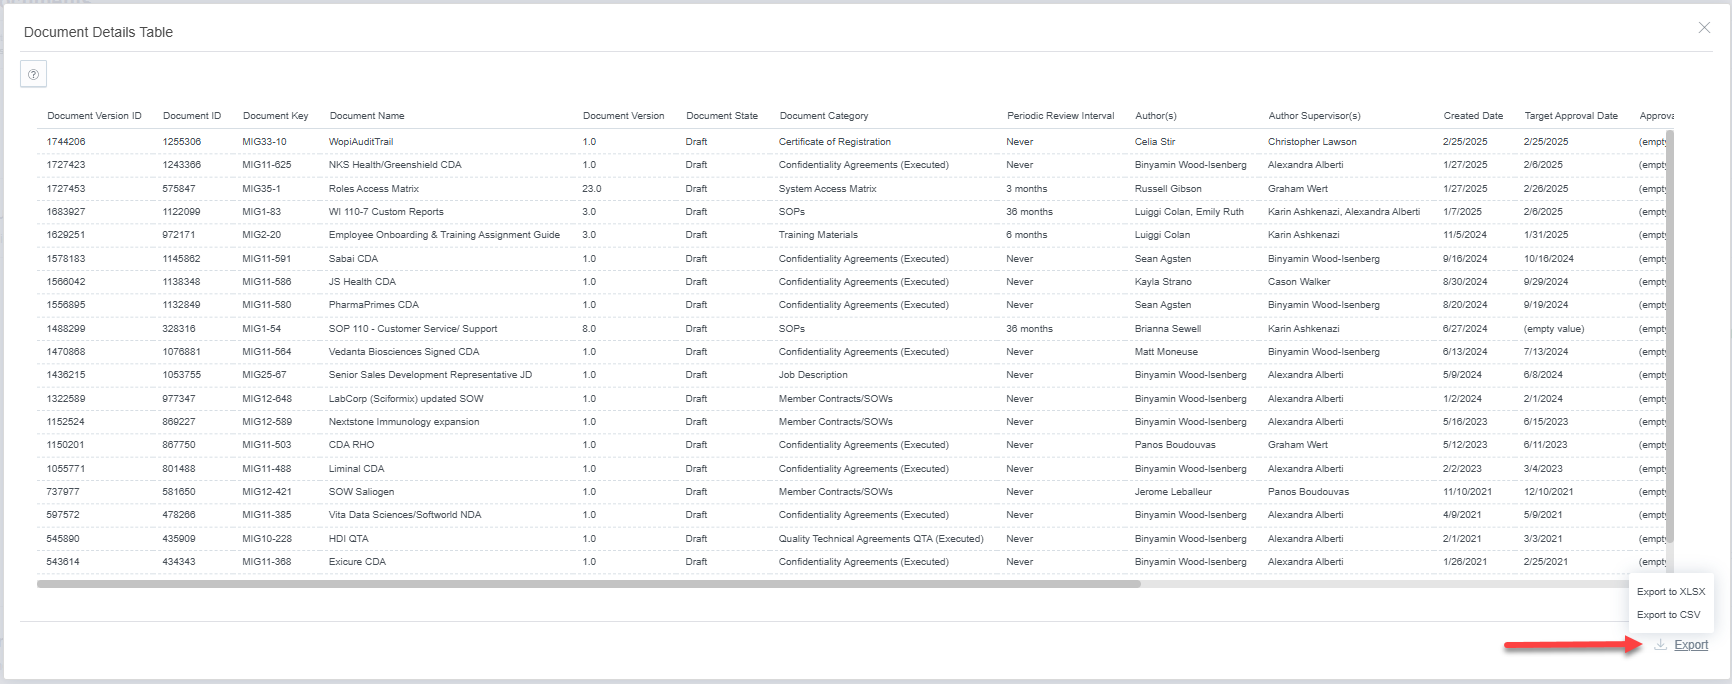Click the System Access Matrix category cell
Image resolution: width=1732 pixels, height=684 pixels.
[x=828, y=189]
